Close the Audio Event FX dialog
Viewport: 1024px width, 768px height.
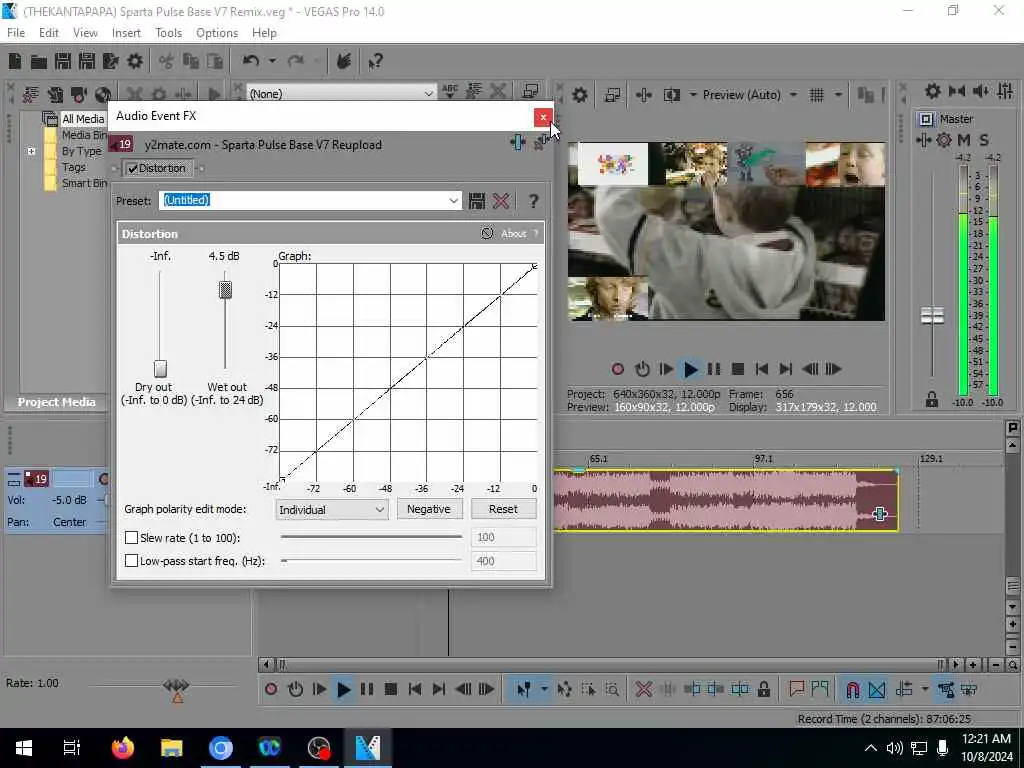(x=543, y=118)
